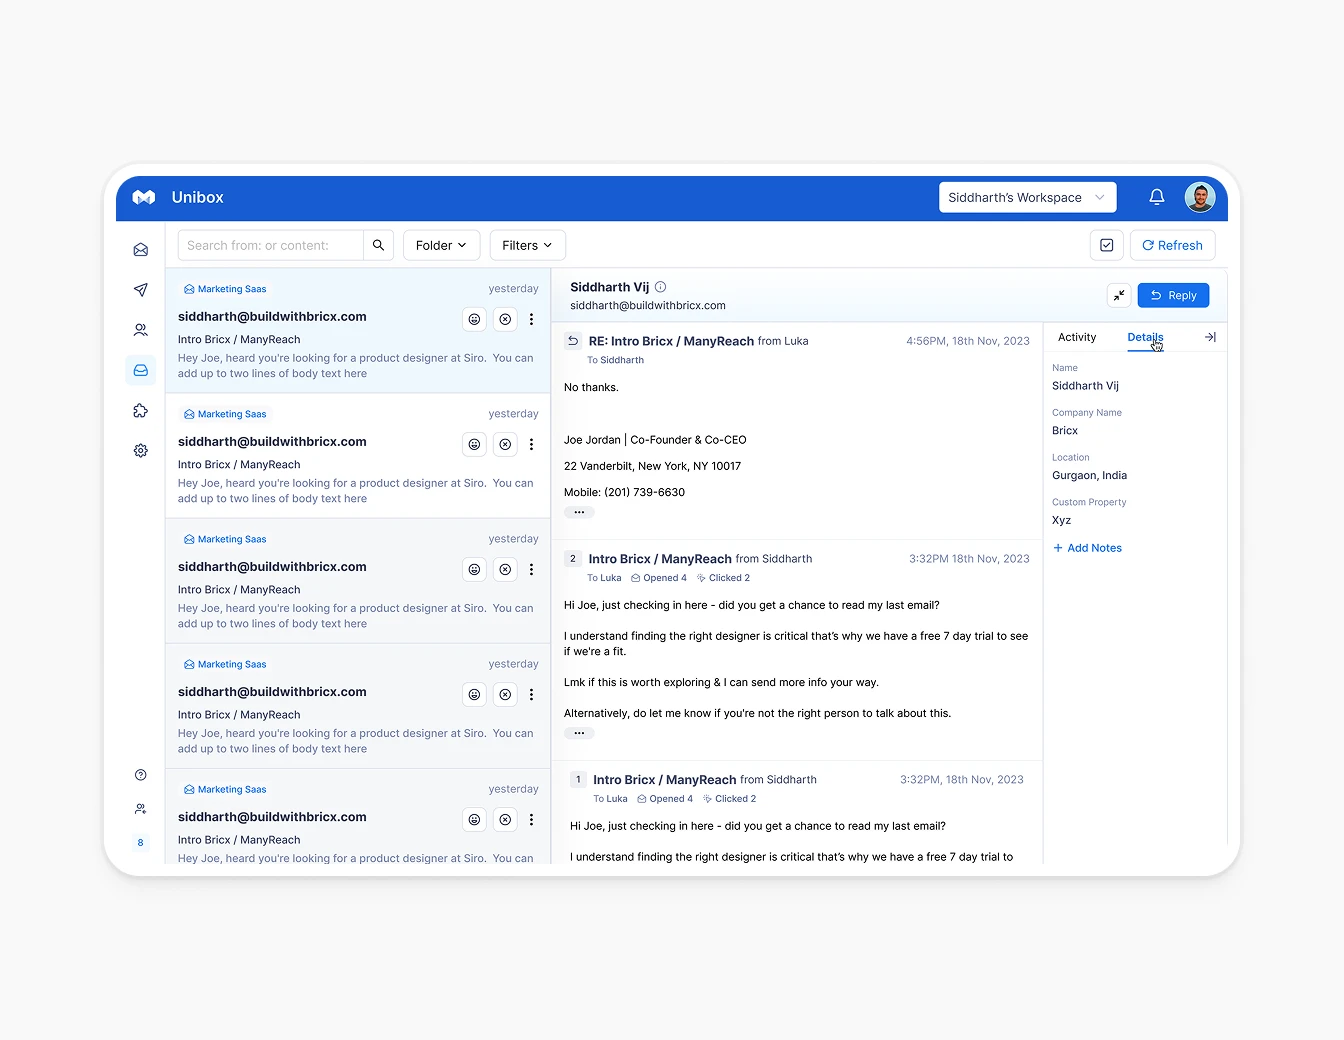Open the email Inbox section in sidebar
Screen dimensions: 1344x1040
pos(140,249)
